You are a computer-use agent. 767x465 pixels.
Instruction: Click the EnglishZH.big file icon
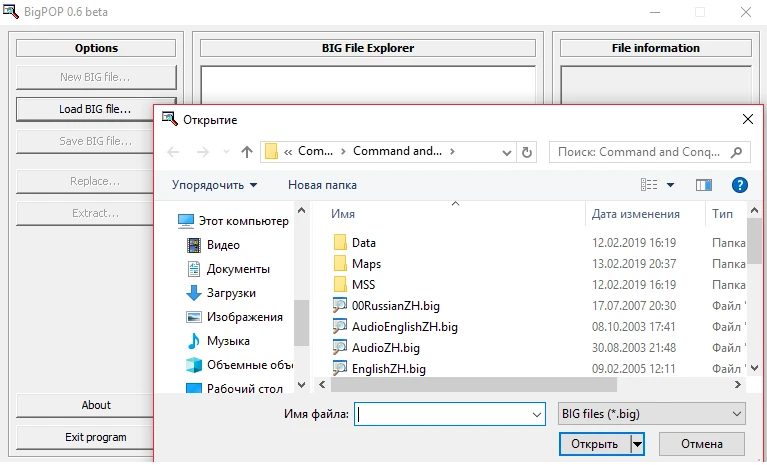pyautogui.click(x=339, y=368)
